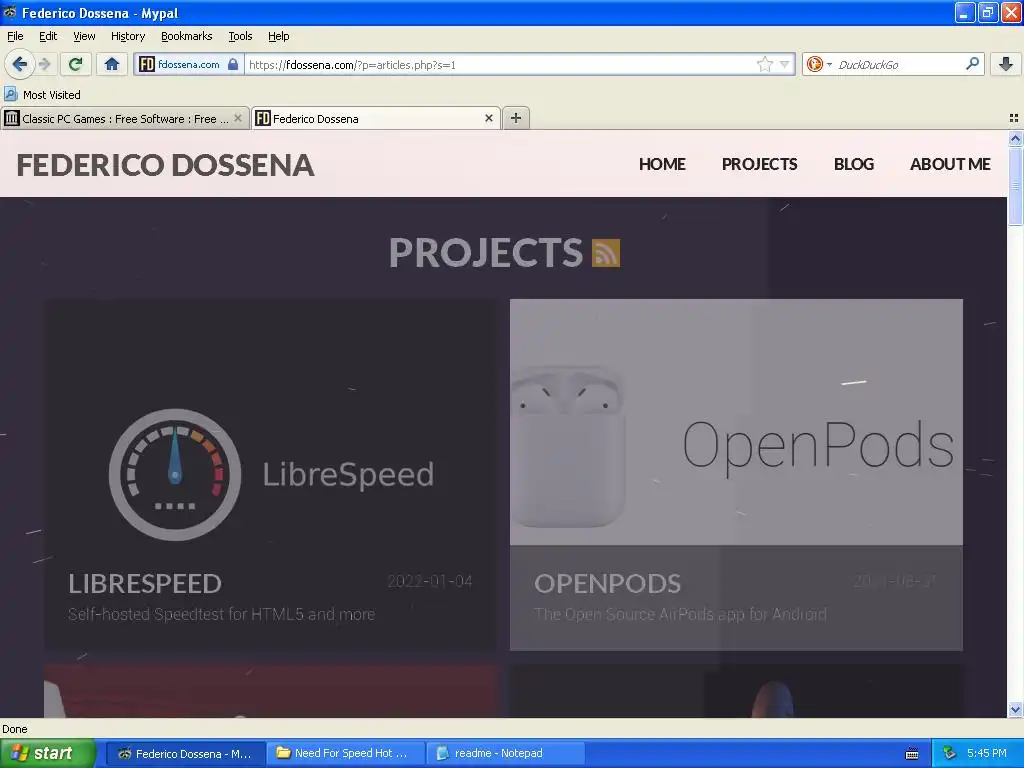Open the OpenPods project card image
The width and height of the screenshot is (1024, 768).
pos(736,422)
